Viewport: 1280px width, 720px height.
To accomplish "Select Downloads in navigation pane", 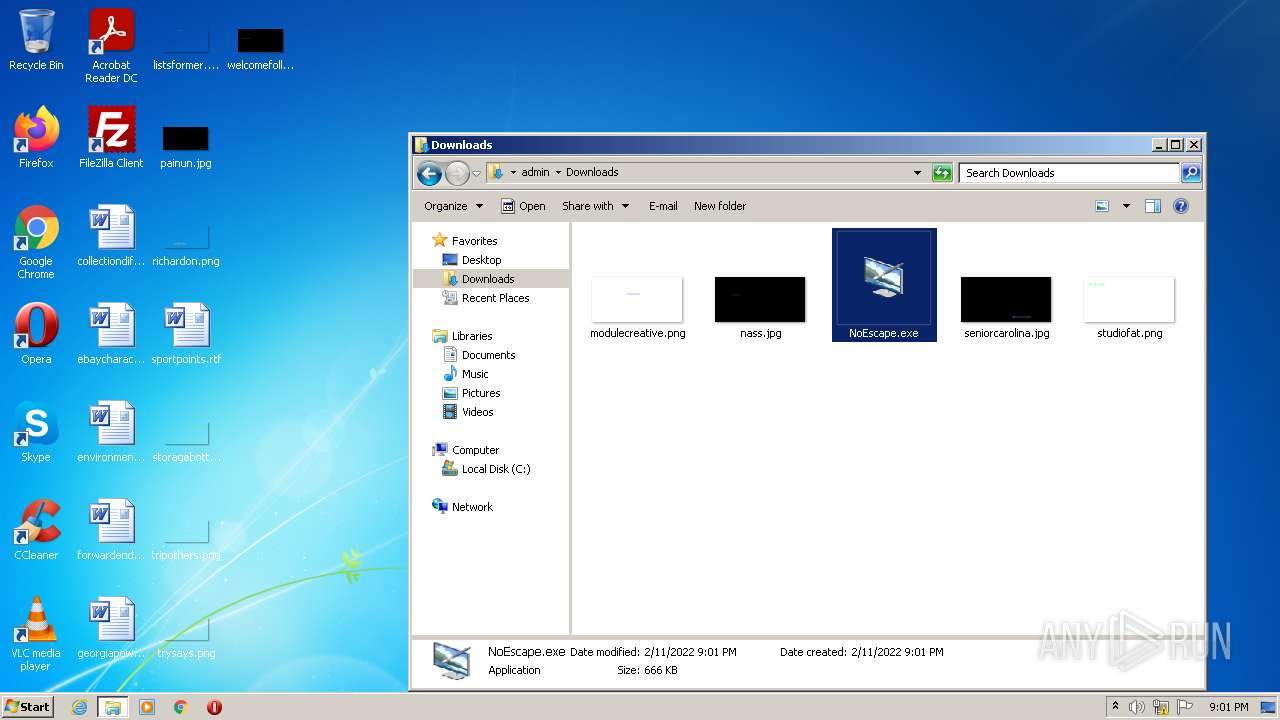I will pyautogui.click(x=488, y=279).
